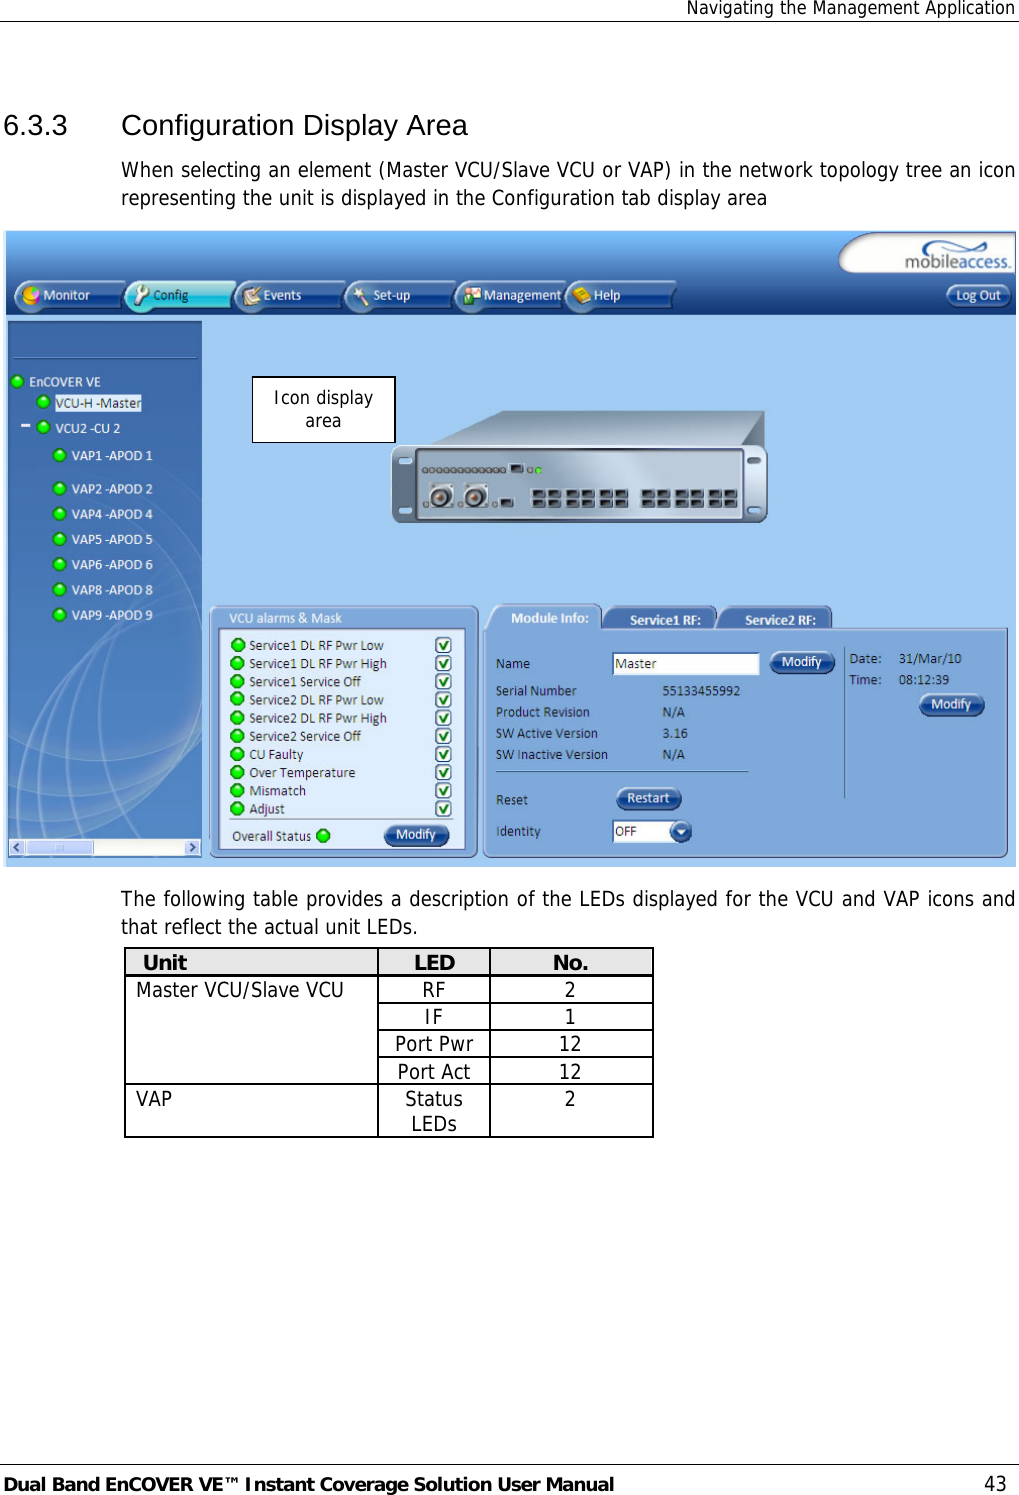Toggle Adjust mask checkbox

[443, 808]
